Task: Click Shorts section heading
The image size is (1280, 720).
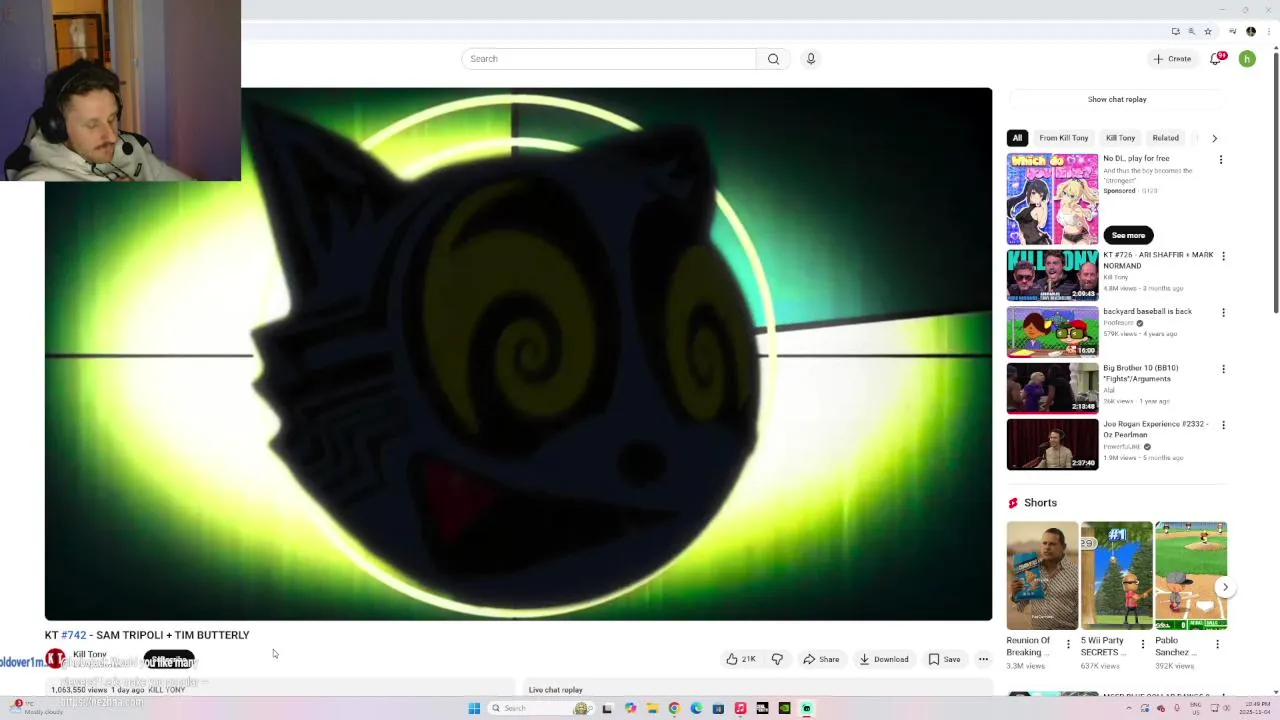Action: pos(1040,503)
